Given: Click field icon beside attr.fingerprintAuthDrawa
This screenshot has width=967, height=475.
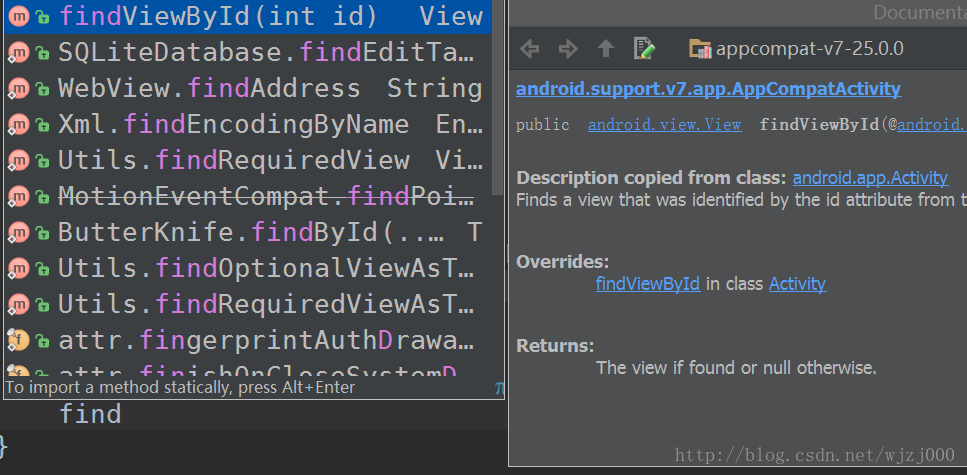Looking at the screenshot, I should click(x=19, y=339).
